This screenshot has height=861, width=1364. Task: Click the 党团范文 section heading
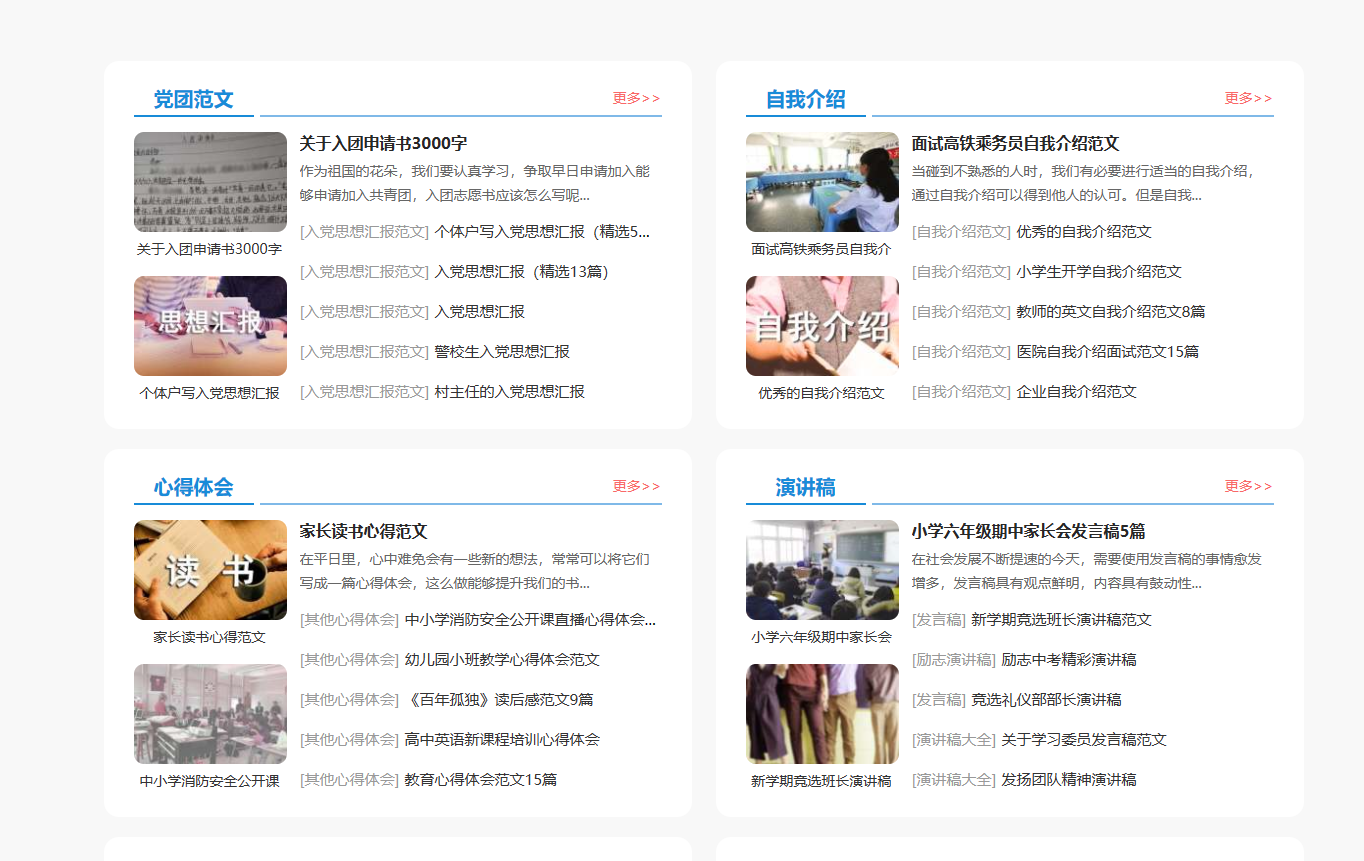[x=193, y=99]
